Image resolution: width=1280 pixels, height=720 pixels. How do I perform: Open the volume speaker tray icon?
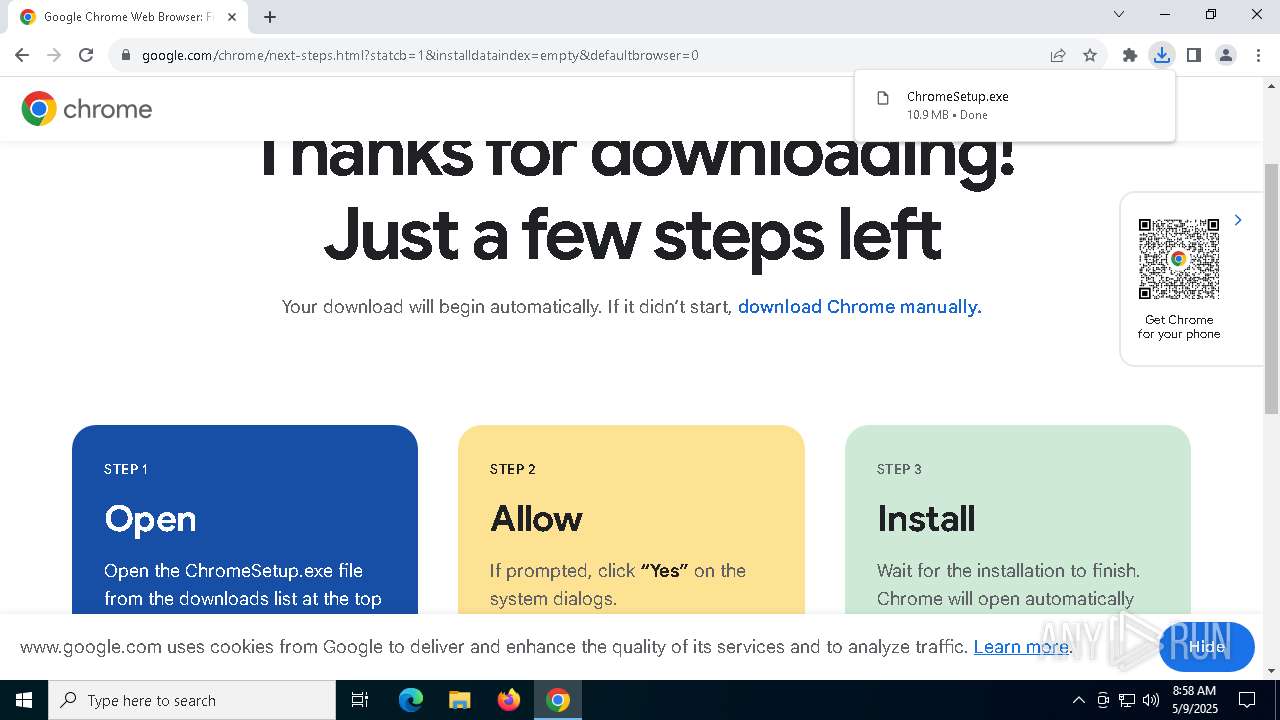click(x=1151, y=700)
